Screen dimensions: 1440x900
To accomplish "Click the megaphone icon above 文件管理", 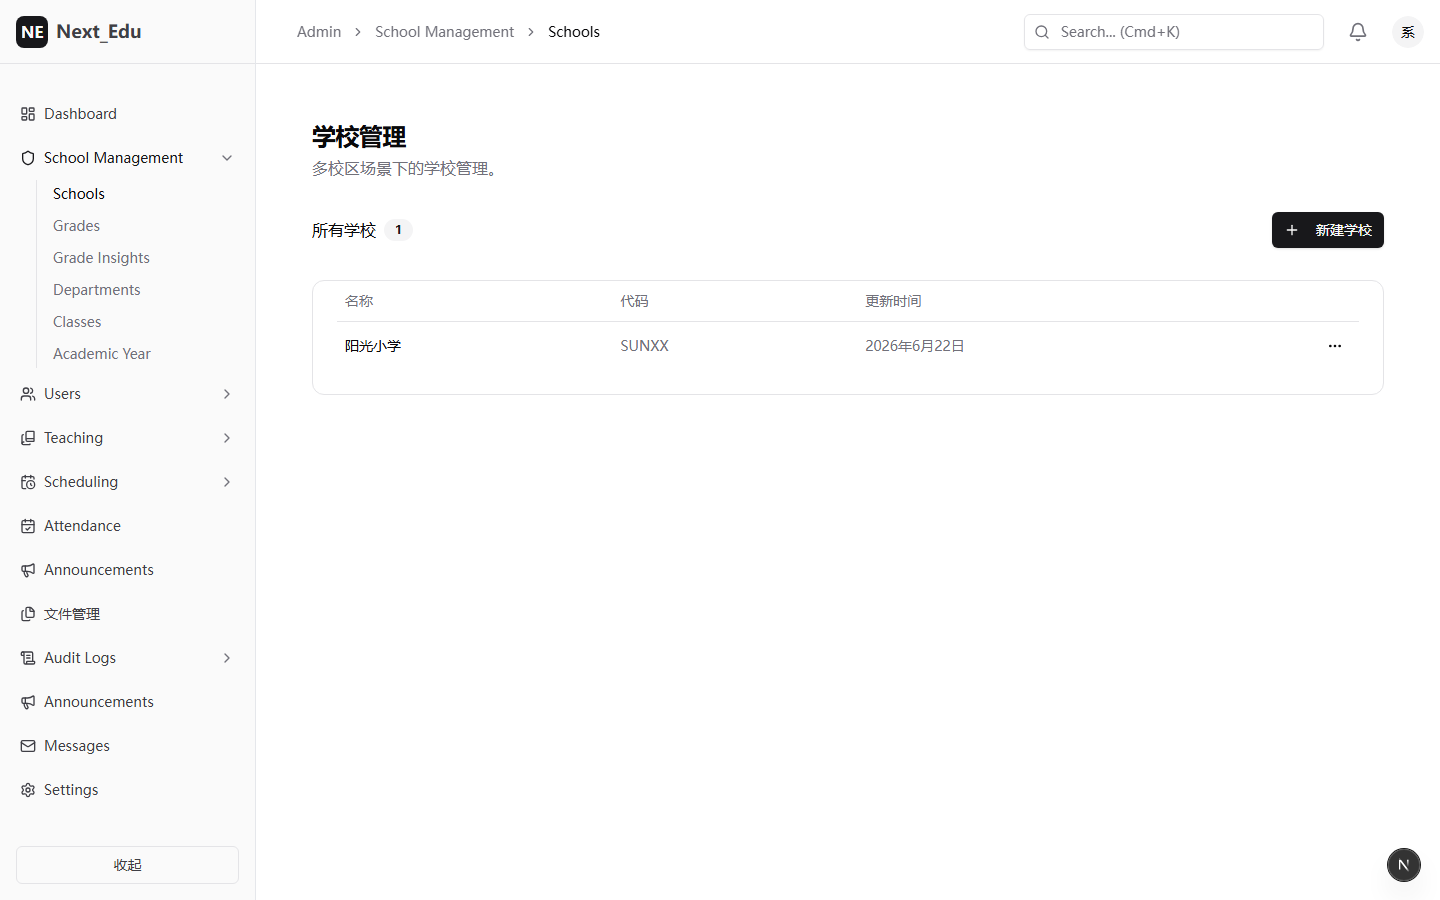I will tap(28, 570).
